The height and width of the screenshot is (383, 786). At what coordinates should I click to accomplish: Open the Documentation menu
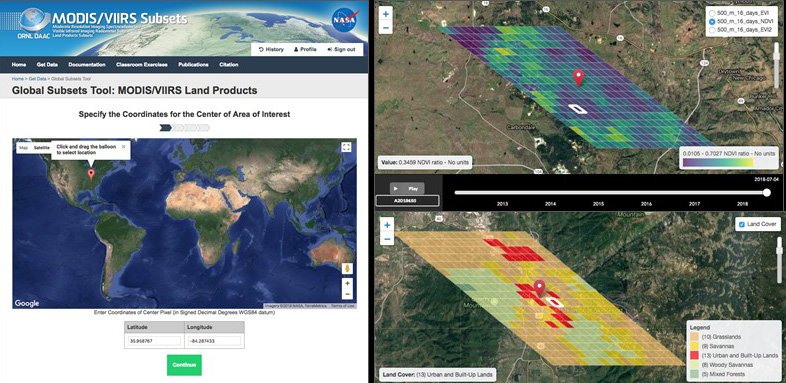(87, 65)
